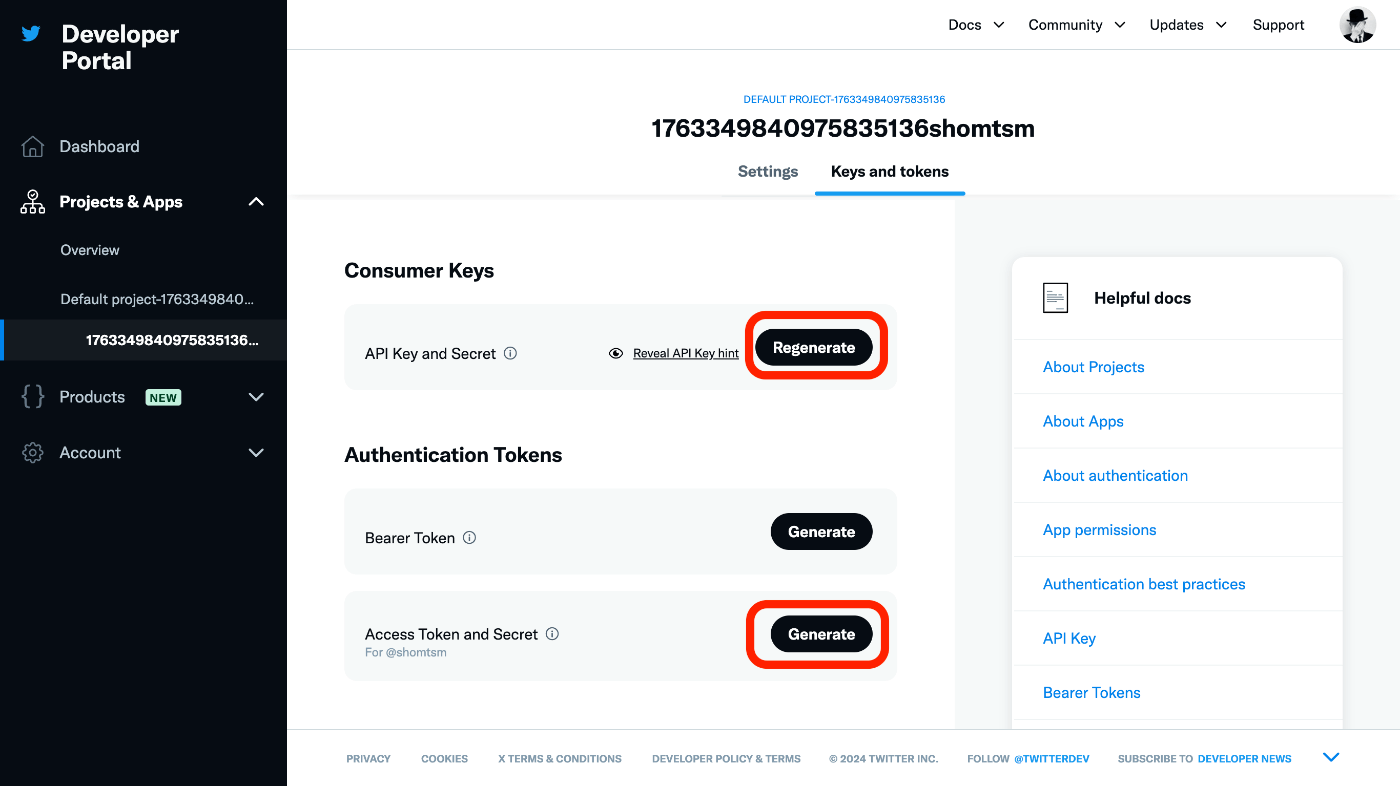Expand the Products section chevron
Image resolution: width=1400 pixels, height=786 pixels.
pos(256,397)
